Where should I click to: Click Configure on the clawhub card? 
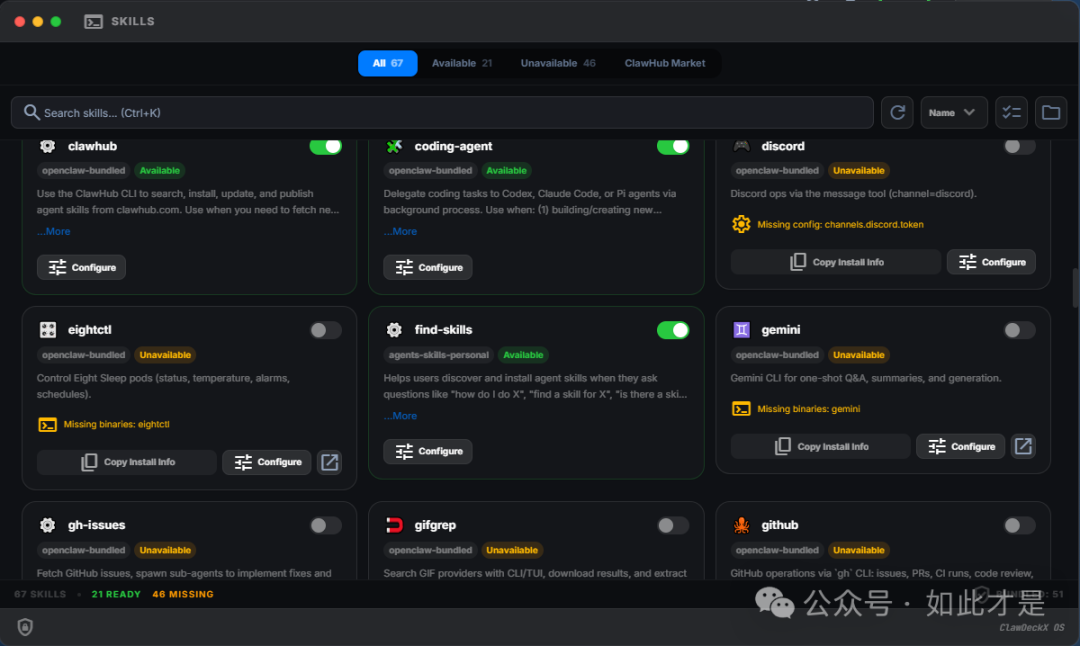point(81,267)
